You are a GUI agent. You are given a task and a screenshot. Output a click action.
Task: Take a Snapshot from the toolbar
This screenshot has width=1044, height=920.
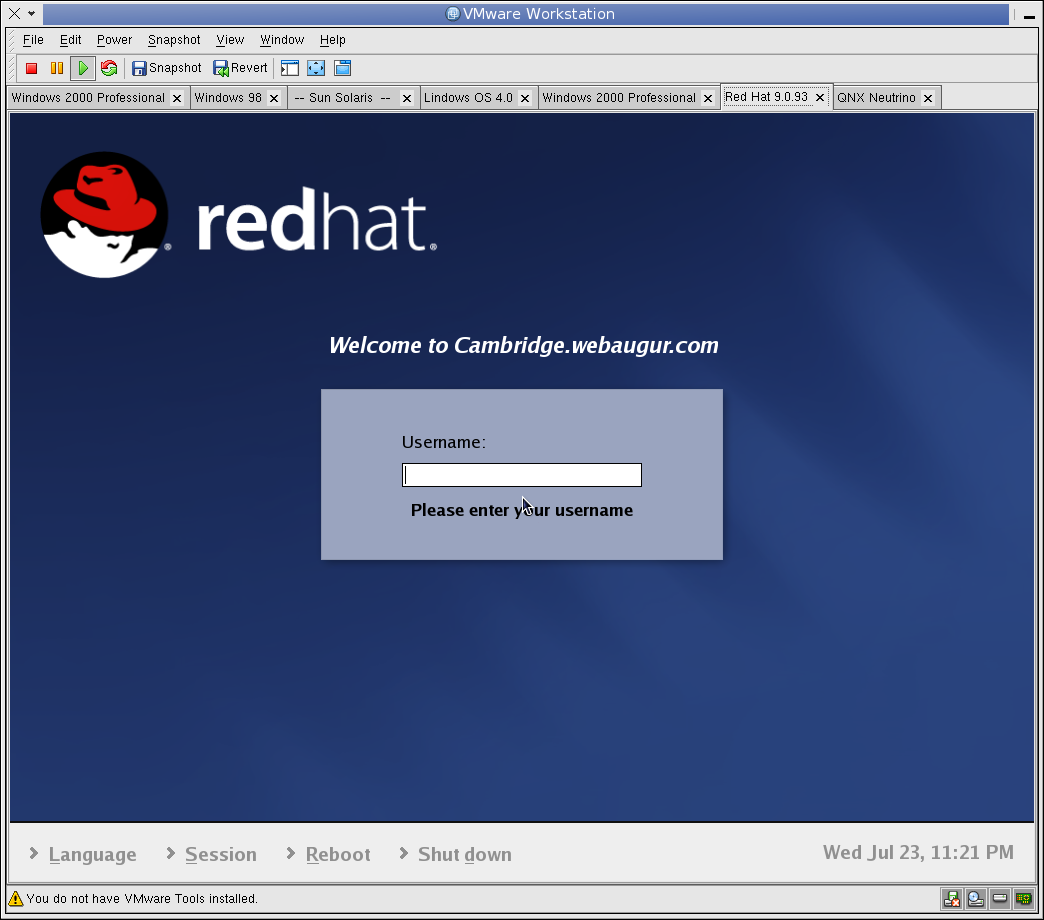point(166,68)
